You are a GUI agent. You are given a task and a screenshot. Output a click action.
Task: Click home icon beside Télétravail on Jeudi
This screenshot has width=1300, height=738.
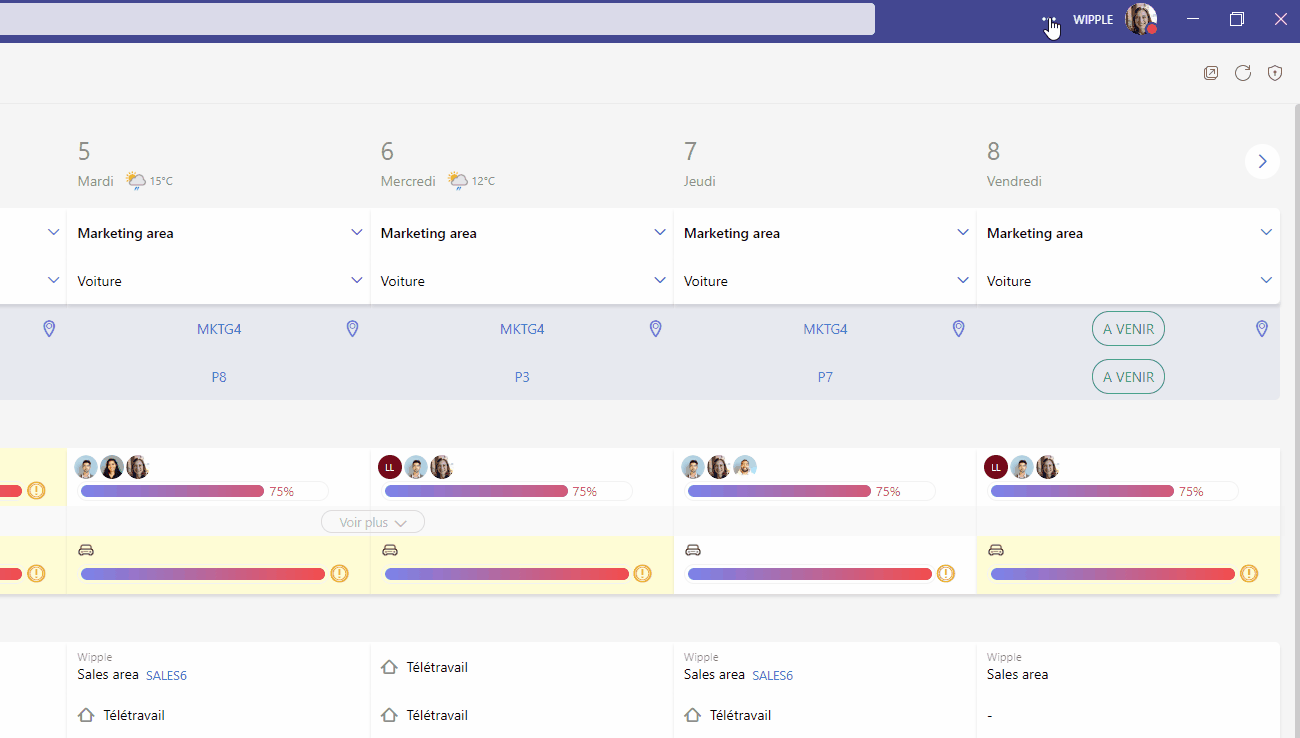(x=692, y=715)
